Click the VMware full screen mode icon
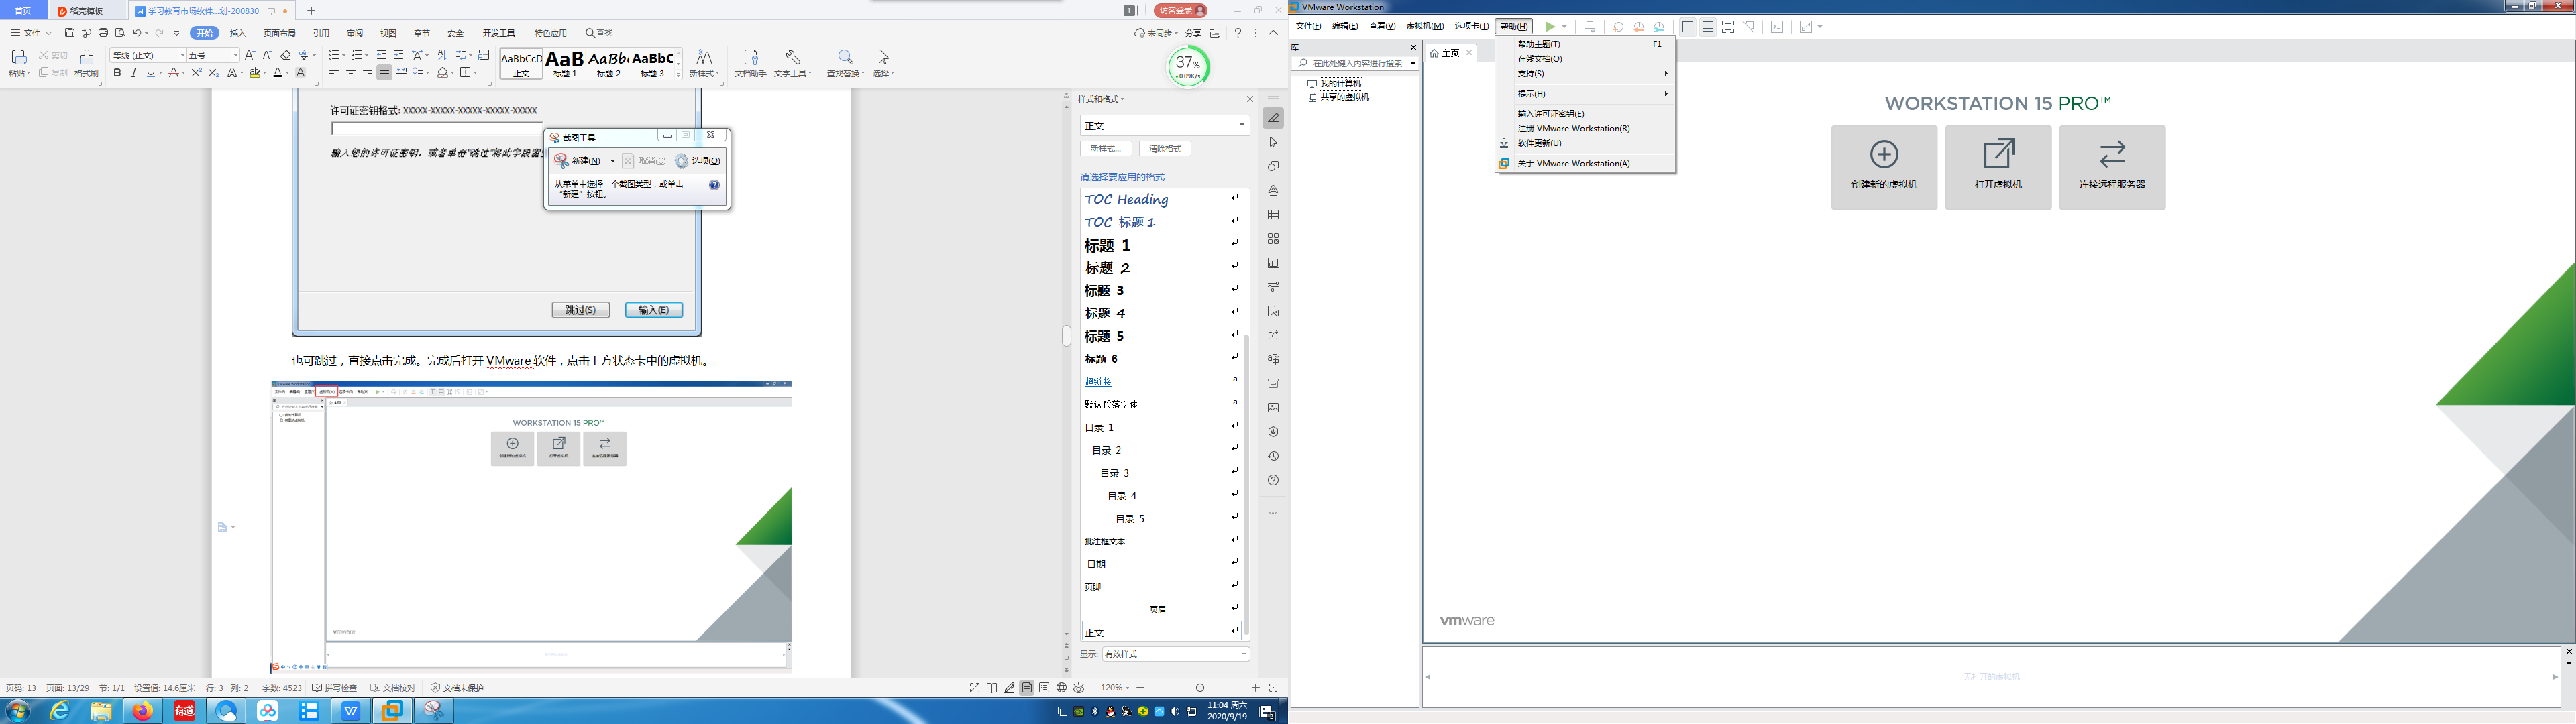This screenshot has width=2576, height=724. click(1728, 27)
